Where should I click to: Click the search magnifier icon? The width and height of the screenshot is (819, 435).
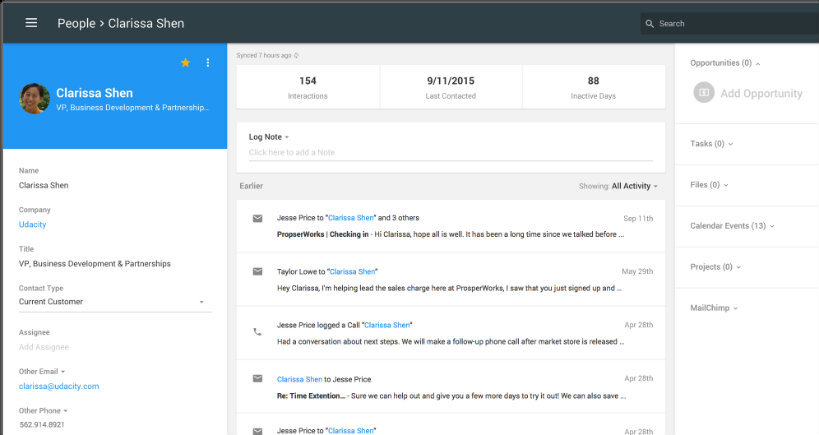(650, 23)
